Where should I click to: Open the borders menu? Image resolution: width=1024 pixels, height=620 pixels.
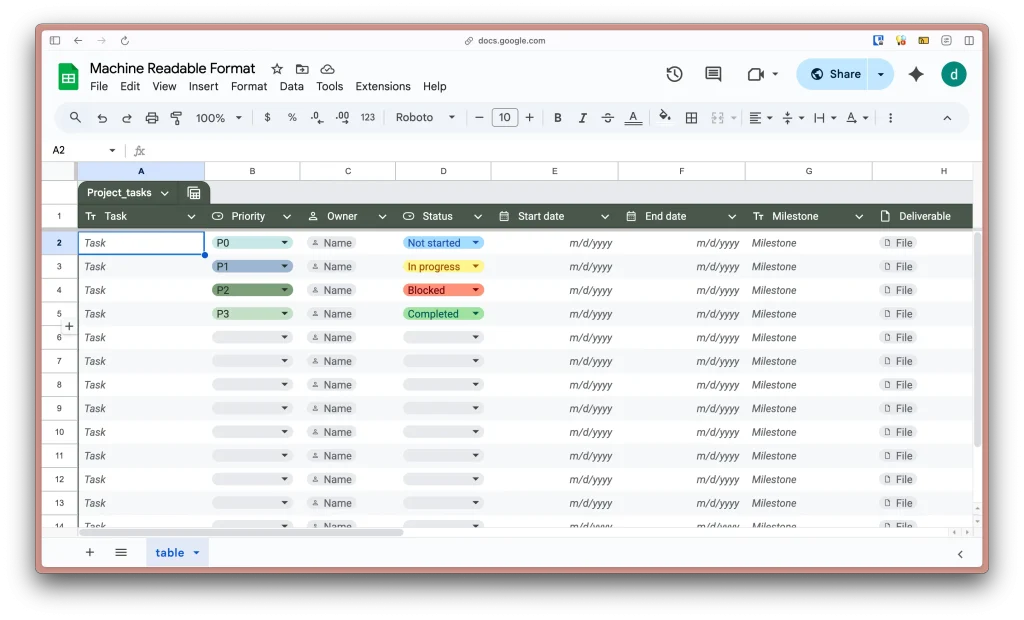click(x=691, y=117)
